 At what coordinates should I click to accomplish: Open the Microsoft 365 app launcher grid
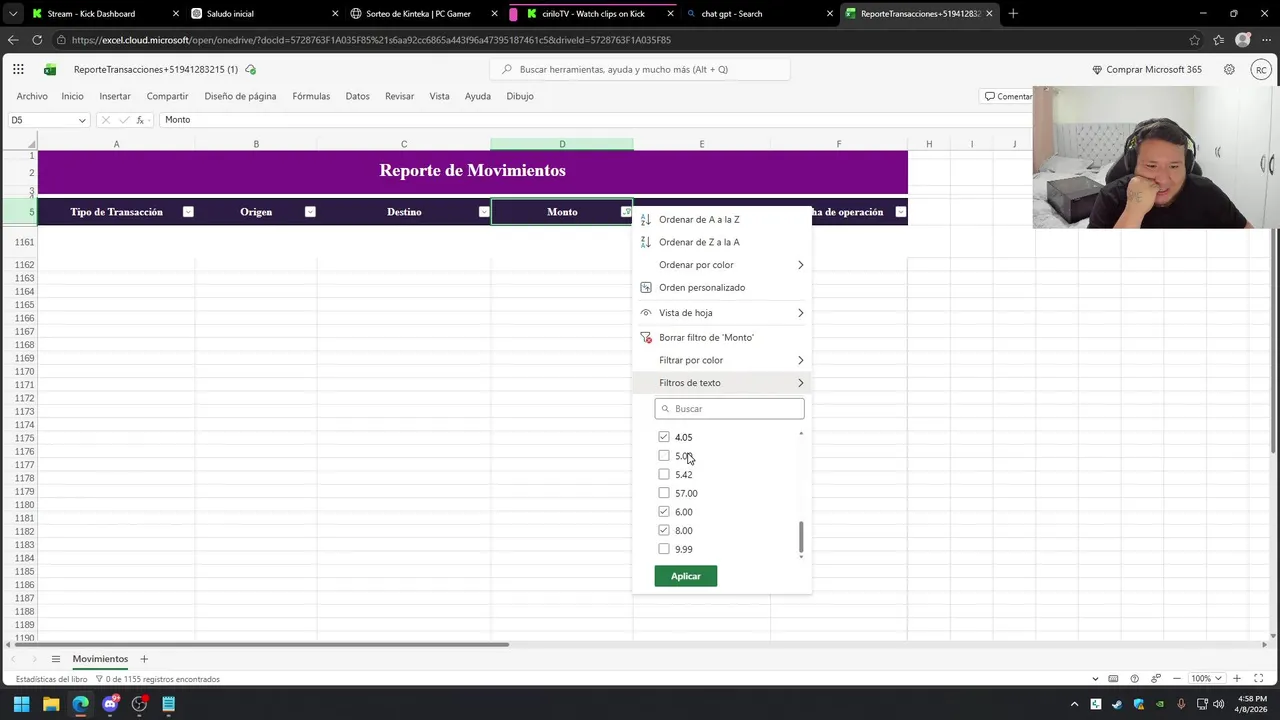coord(18,70)
